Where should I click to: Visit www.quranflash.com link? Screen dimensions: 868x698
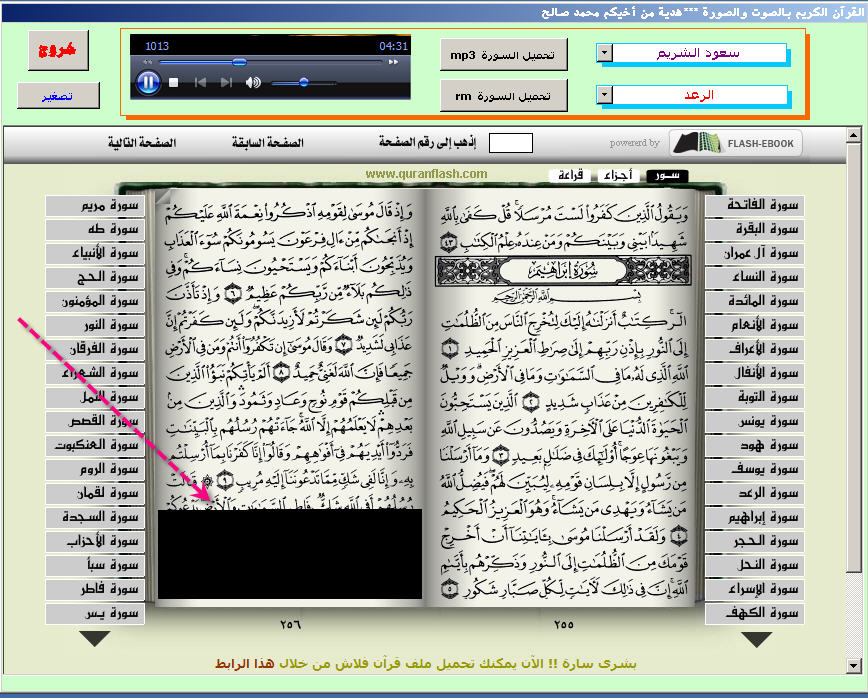tap(426, 174)
